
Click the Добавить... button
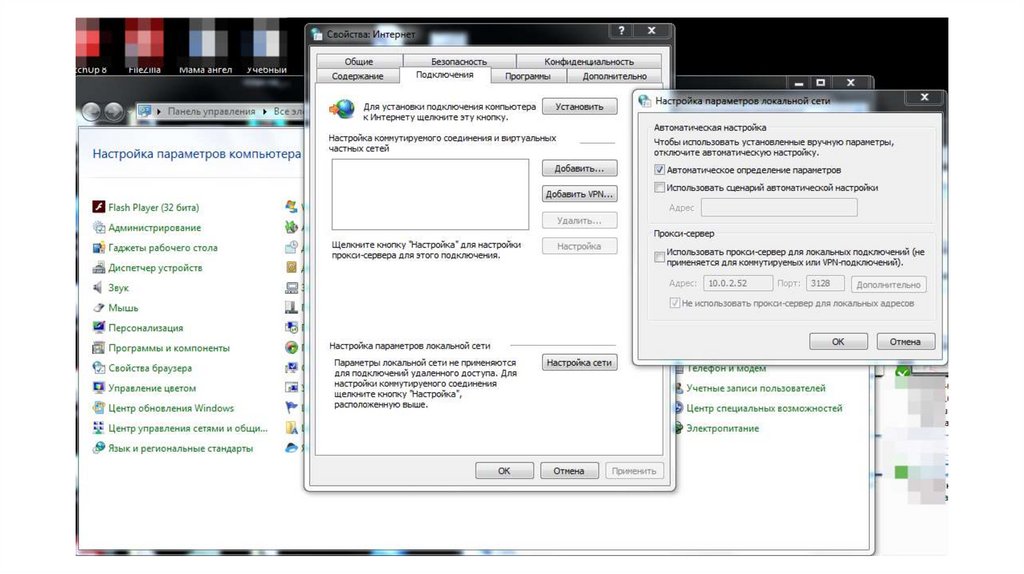point(579,168)
